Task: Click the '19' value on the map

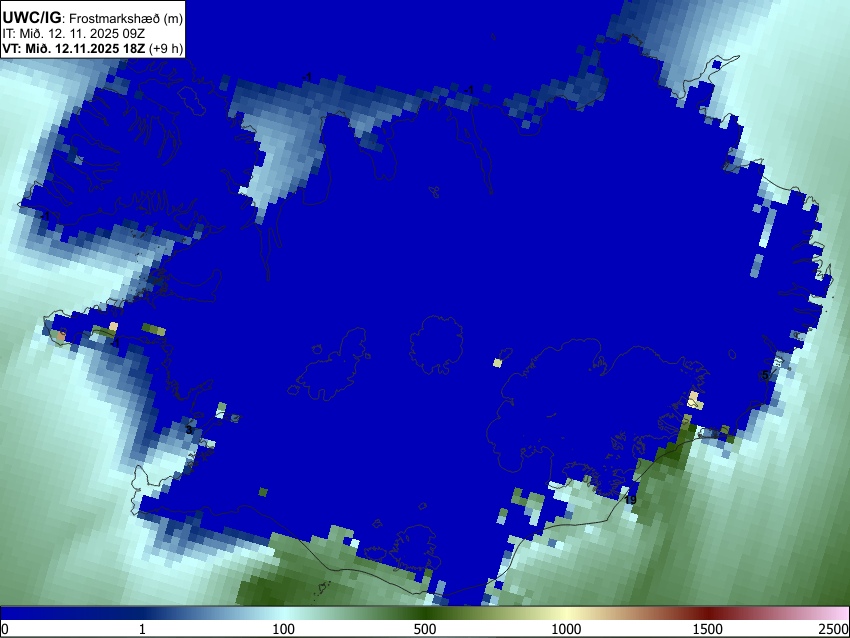Action: pyautogui.click(x=630, y=500)
